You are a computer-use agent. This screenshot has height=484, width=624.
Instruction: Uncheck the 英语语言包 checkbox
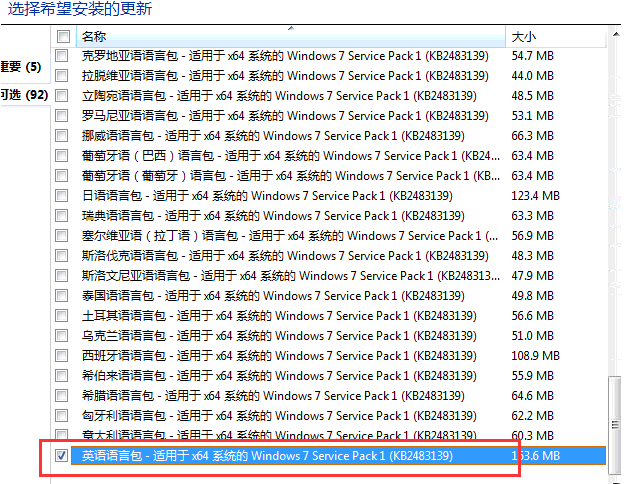pyautogui.click(x=63, y=456)
